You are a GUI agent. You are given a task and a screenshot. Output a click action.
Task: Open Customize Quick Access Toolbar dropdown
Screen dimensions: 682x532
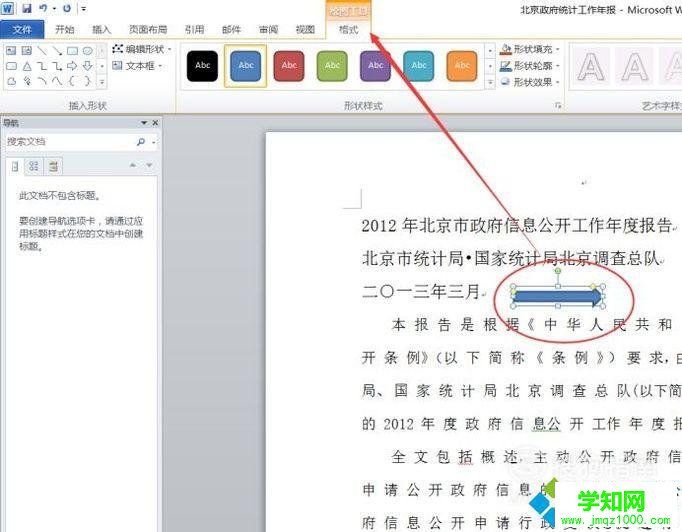point(84,9)
